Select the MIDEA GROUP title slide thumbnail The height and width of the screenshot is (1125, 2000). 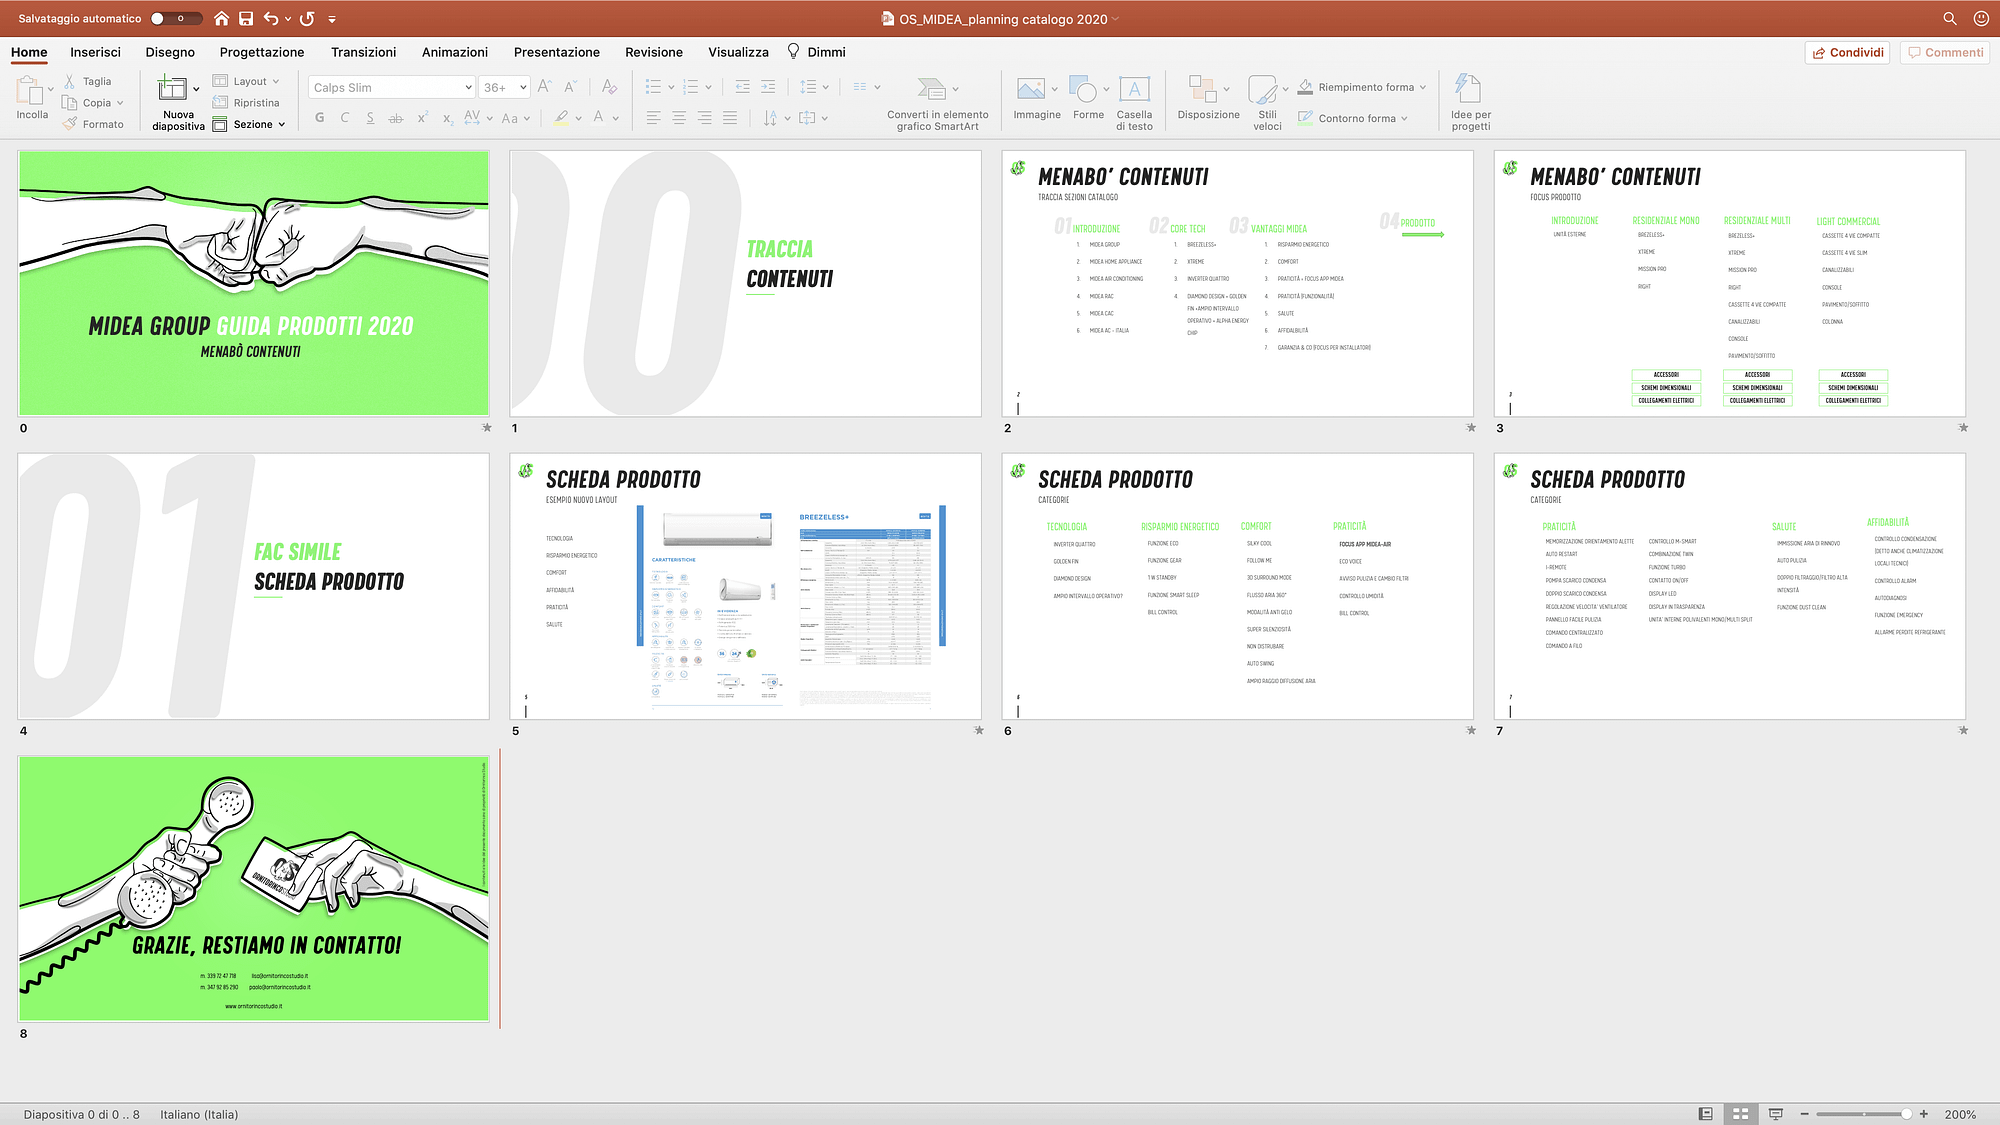click(254, 283)
